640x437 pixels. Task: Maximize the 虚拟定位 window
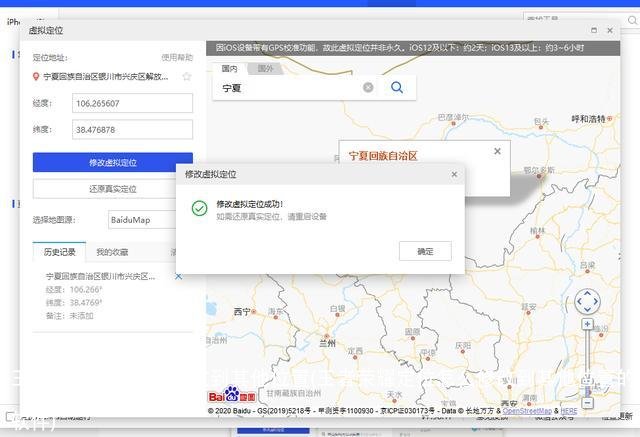[594, 30]
